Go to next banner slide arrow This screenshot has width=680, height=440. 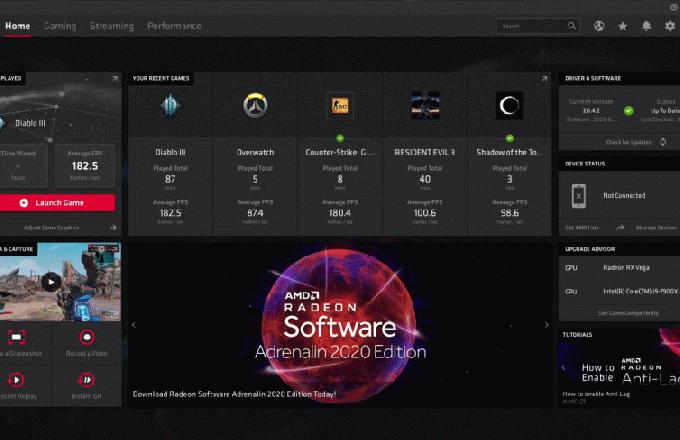click(x=546, y=325)
